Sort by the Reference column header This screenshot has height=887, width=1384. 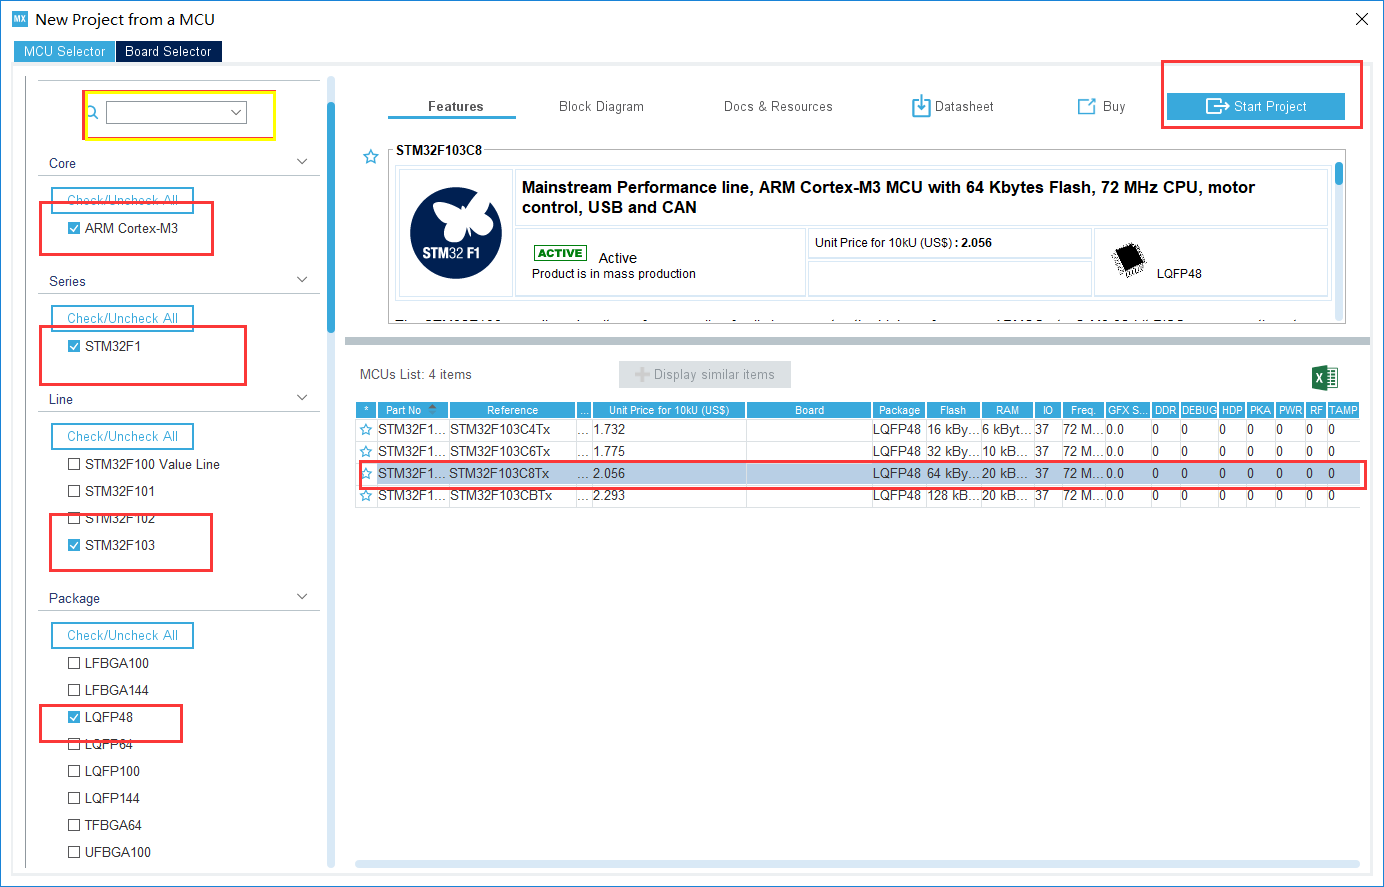[512, 410]
